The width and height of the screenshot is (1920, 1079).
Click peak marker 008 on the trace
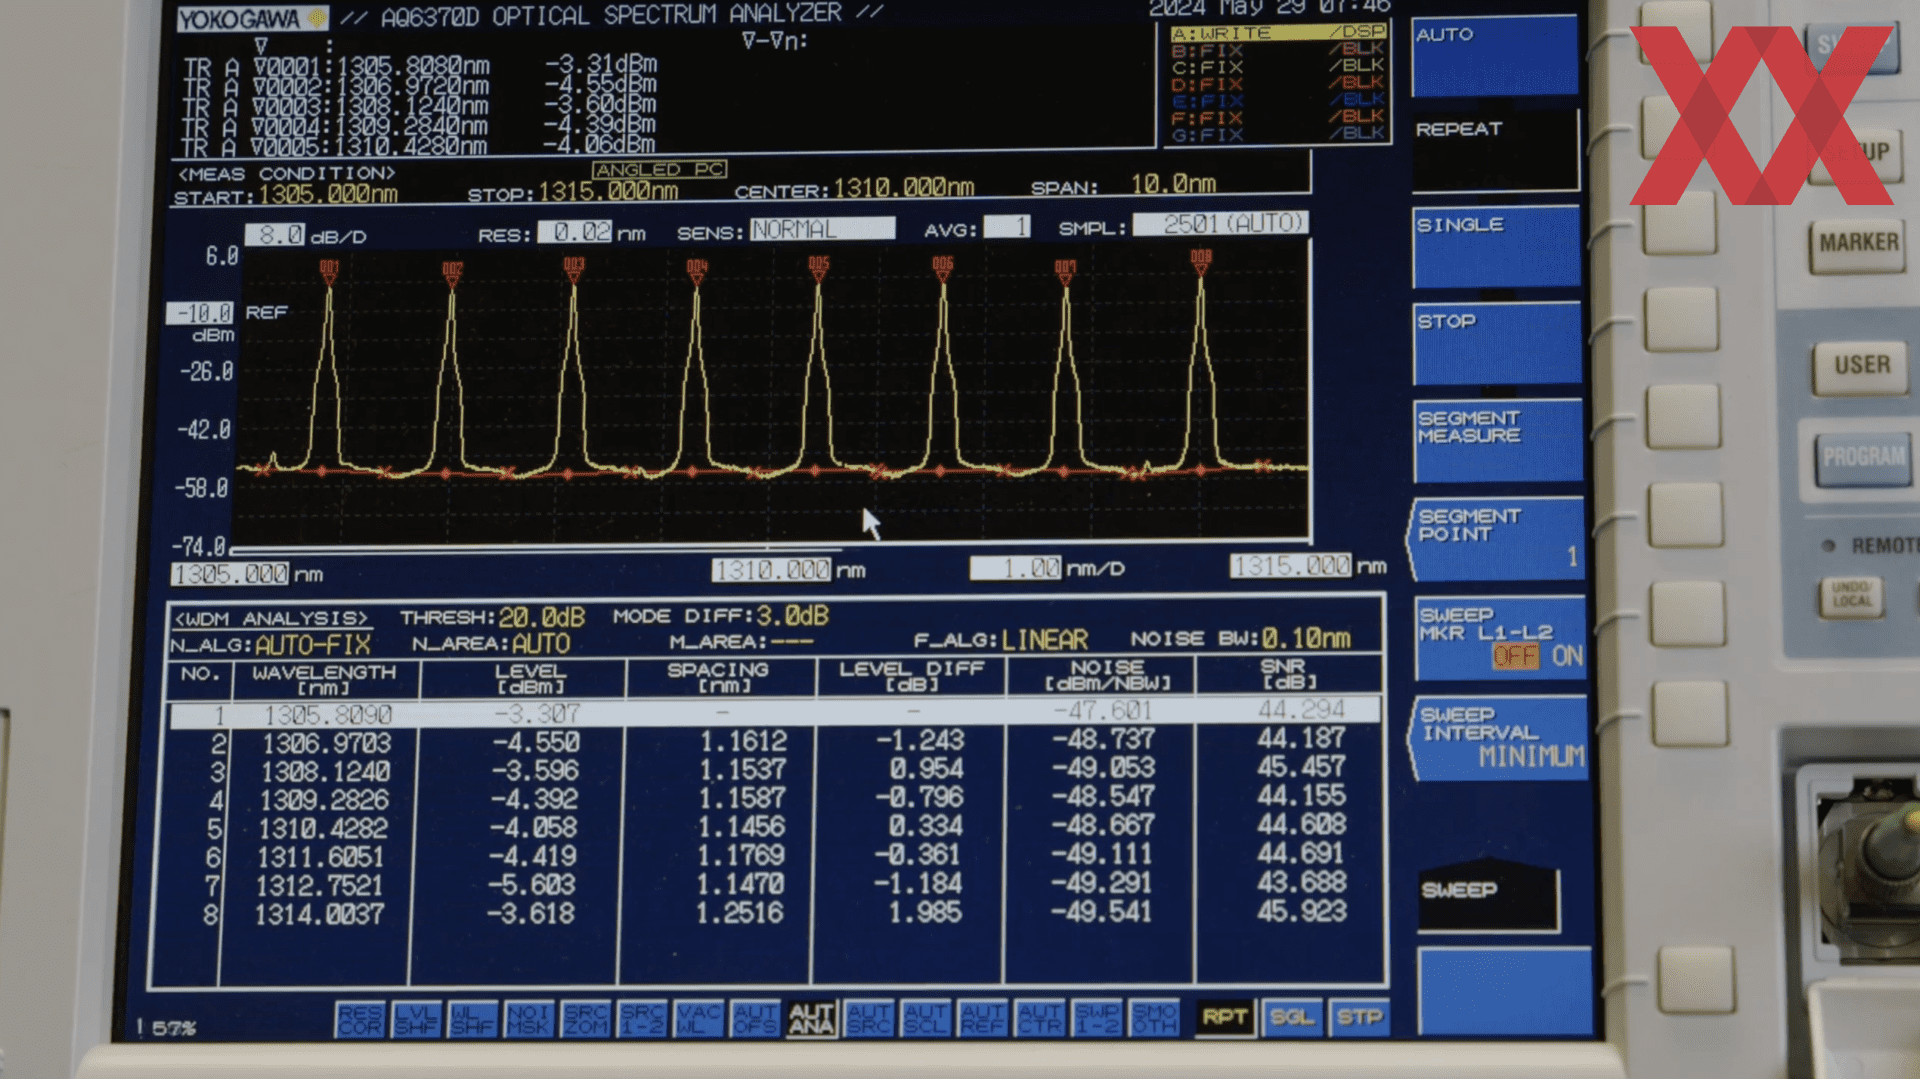pyautogui.click(x=1201, y=261)
